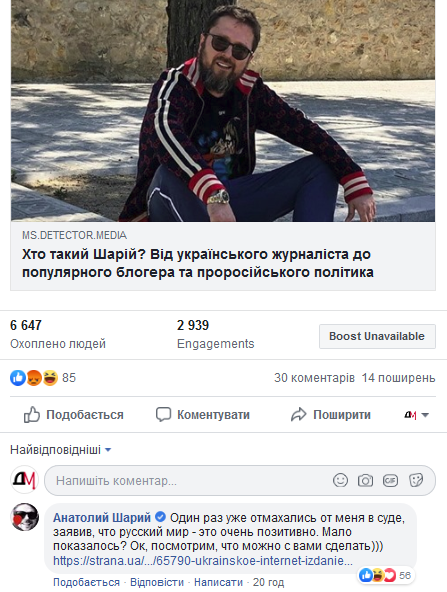View the comment reactions count 56

point(386,575)
